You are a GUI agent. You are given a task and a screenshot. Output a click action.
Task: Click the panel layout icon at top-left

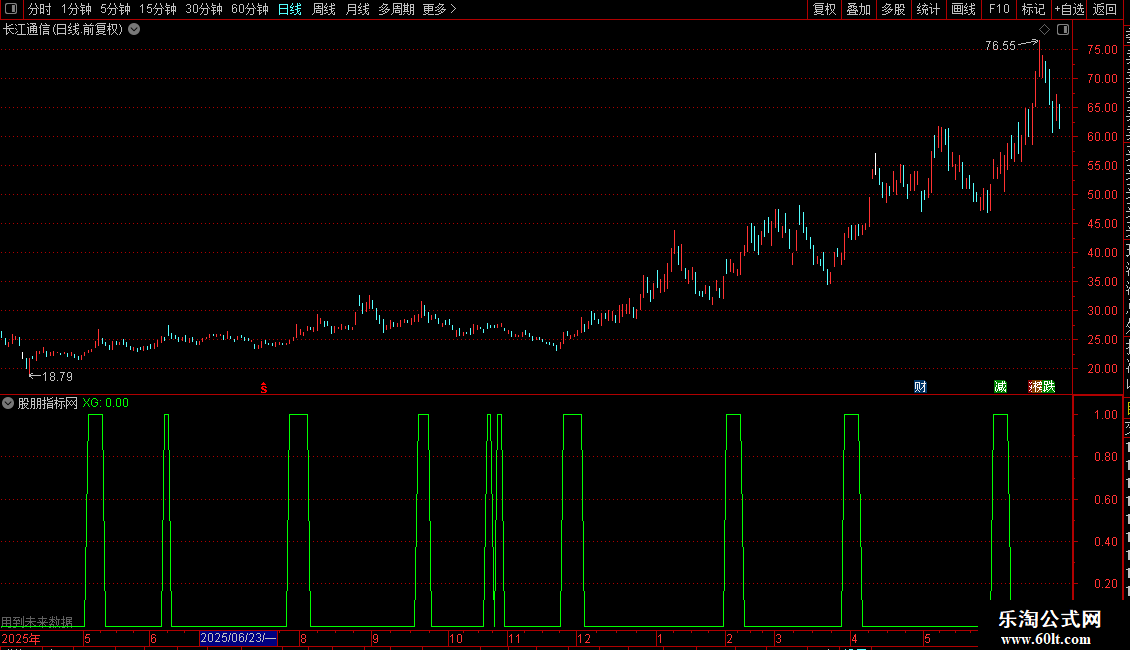(x=11, y=9)
